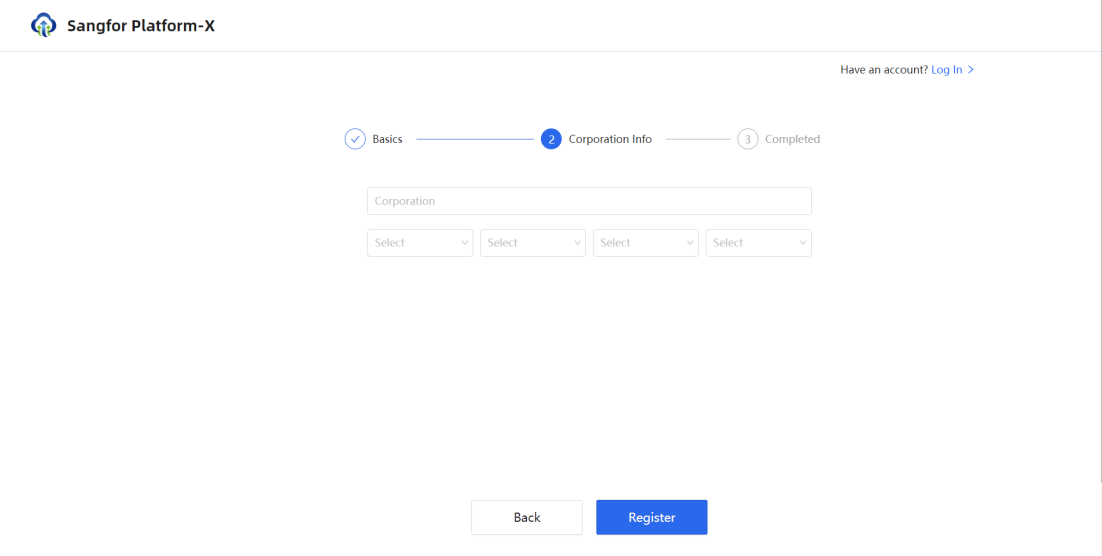
Task: Select the Completed step label
Action: 793,139
